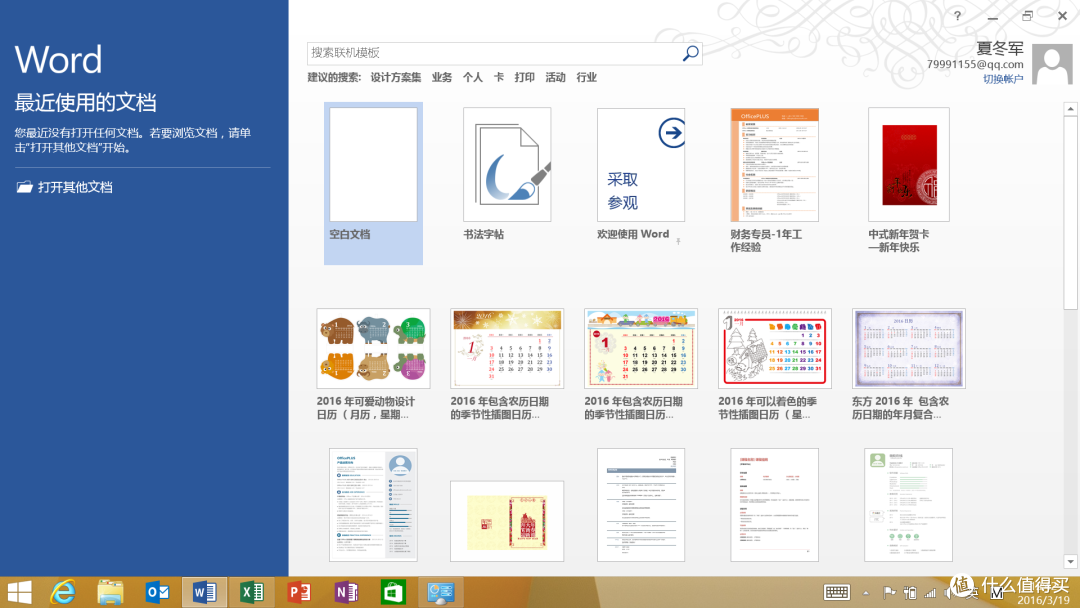Select the plain text resume thumbnail
1080x608 pixels.
641,505
